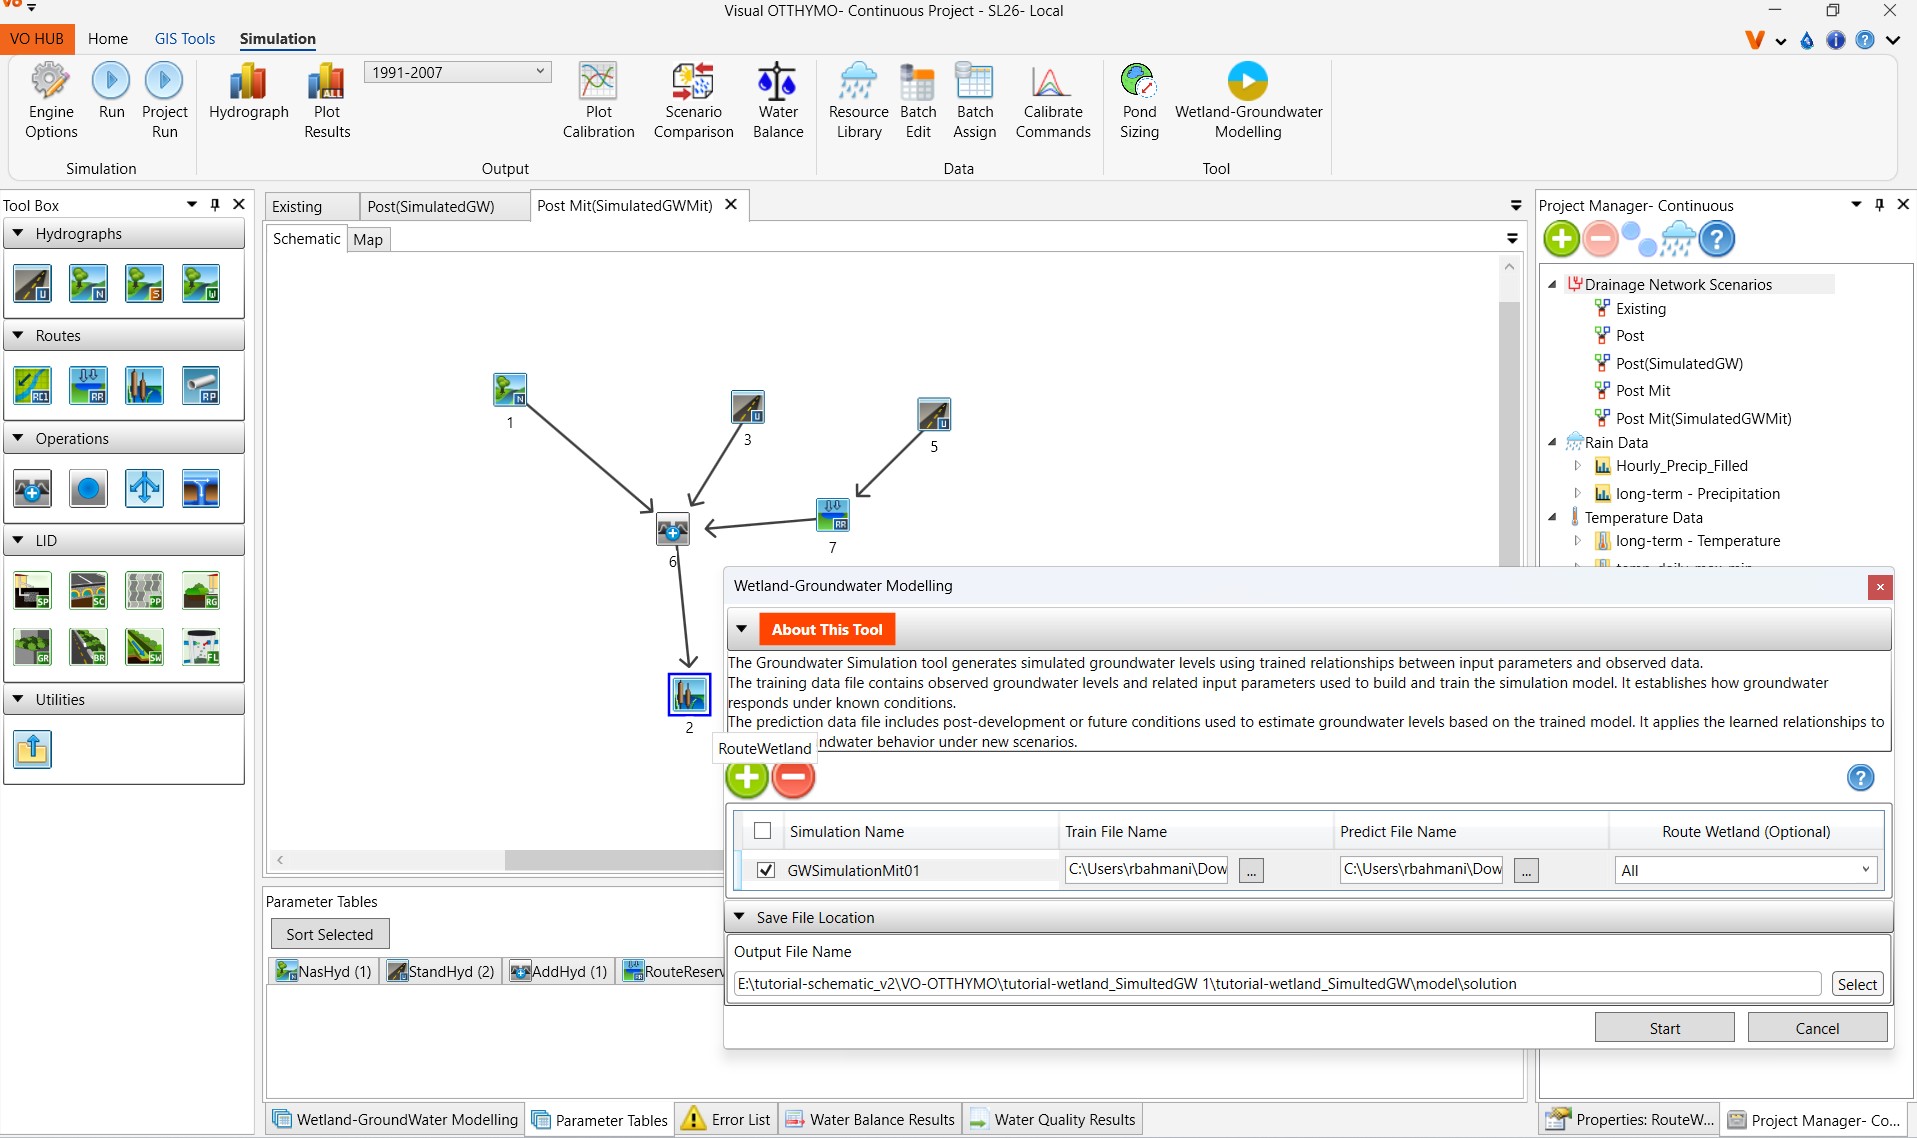
Task: Click Select for output file location
Action: 1857,984
